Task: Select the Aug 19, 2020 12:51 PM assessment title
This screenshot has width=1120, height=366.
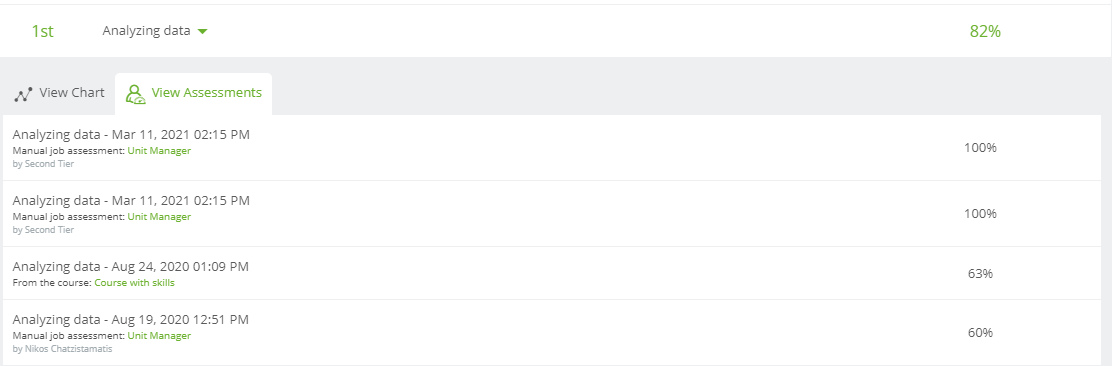Action: 131,320
